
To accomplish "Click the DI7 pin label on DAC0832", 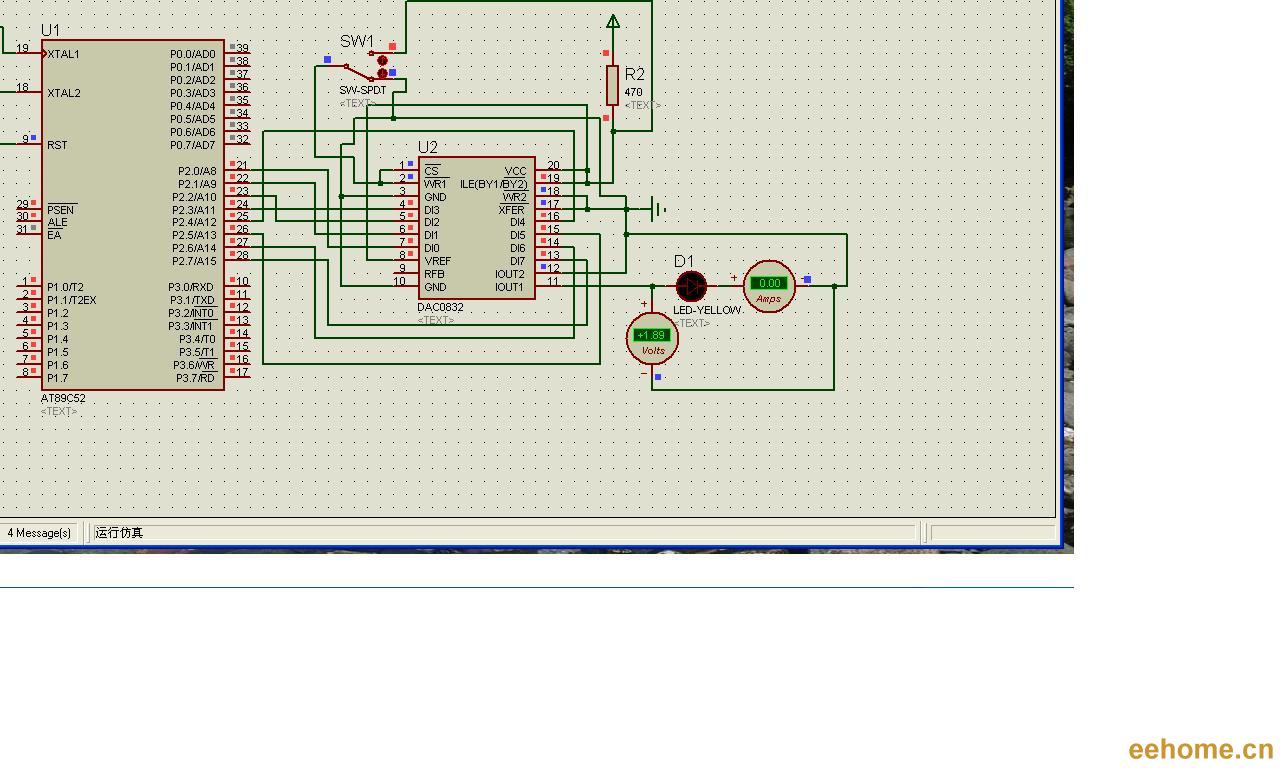I will pyautogui.click(x=518, y=261).
